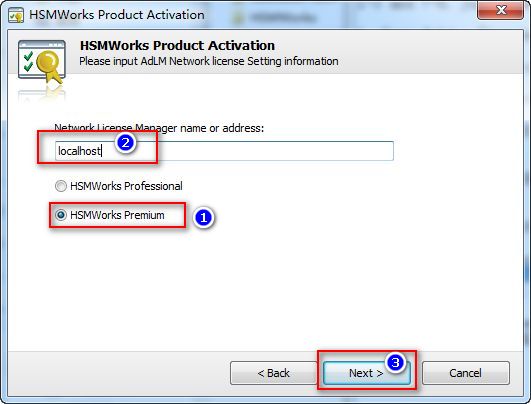Close the HSMWorks Product Activation window
531x404 pixels.
(x=501, y=10)
